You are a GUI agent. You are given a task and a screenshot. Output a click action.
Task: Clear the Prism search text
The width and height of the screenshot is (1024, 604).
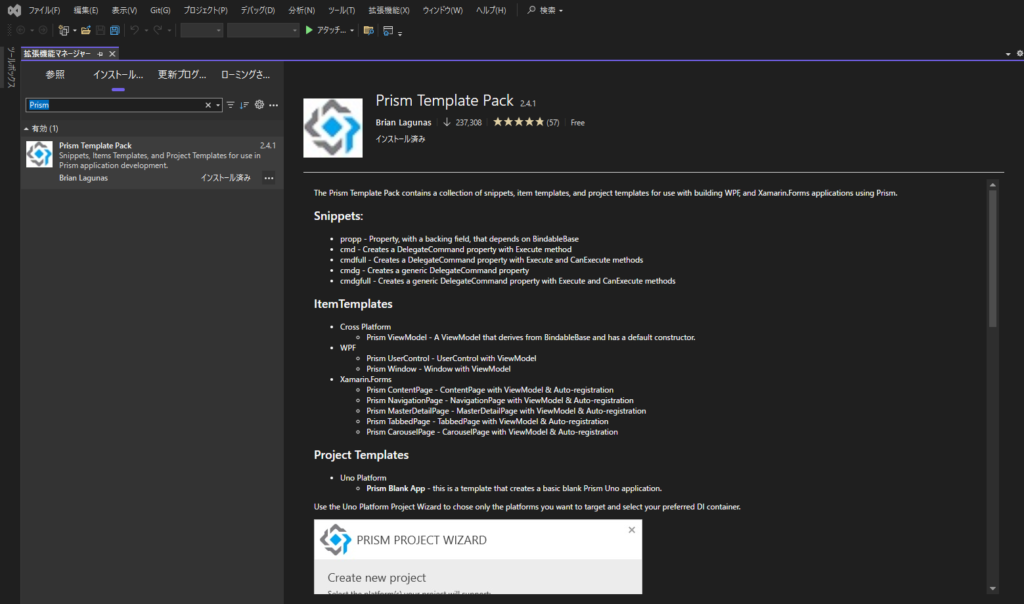point(208,105)
